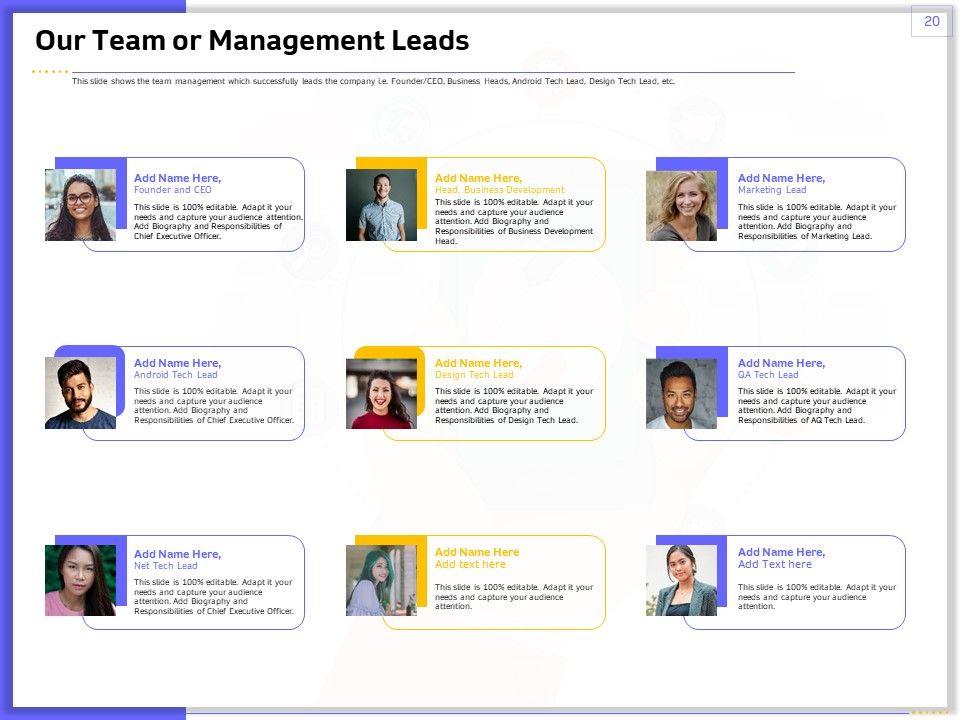Select the slide number 20 box

pos(931,21)
